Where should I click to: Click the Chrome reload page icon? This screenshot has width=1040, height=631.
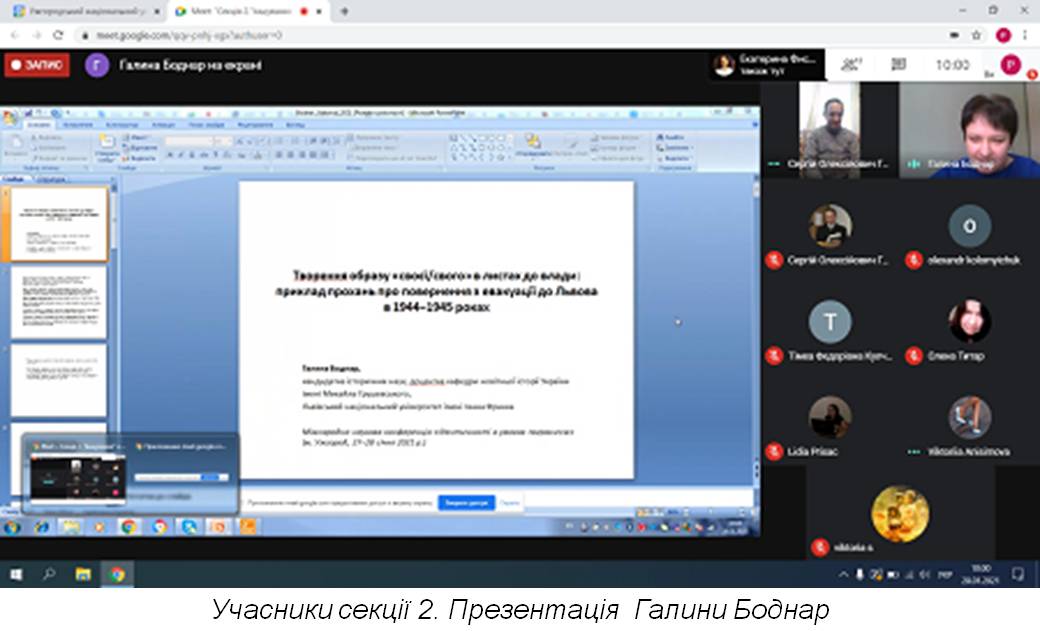tap(58, 35)
